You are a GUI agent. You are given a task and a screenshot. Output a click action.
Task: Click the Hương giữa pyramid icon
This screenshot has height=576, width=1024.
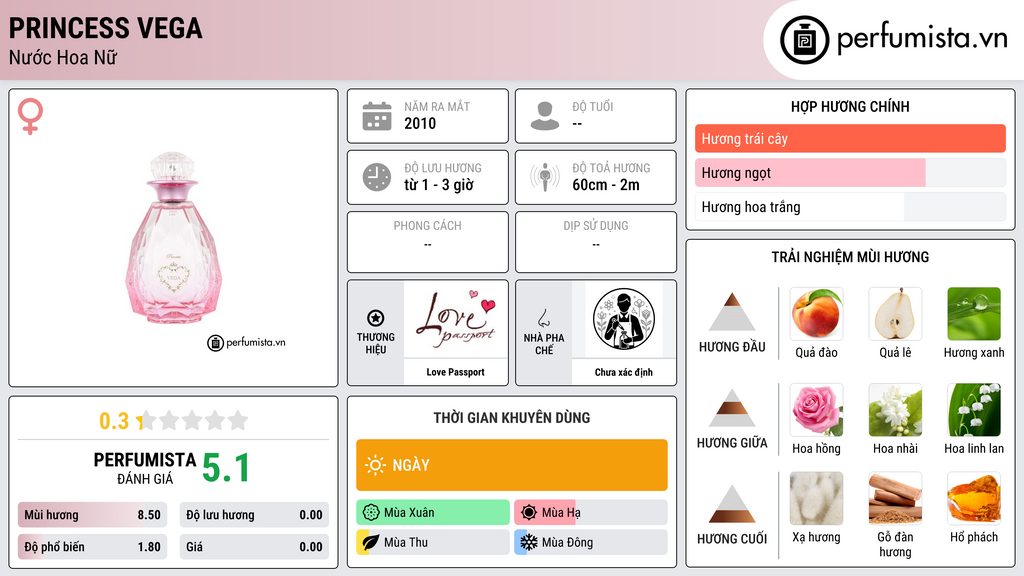[731, 408]
